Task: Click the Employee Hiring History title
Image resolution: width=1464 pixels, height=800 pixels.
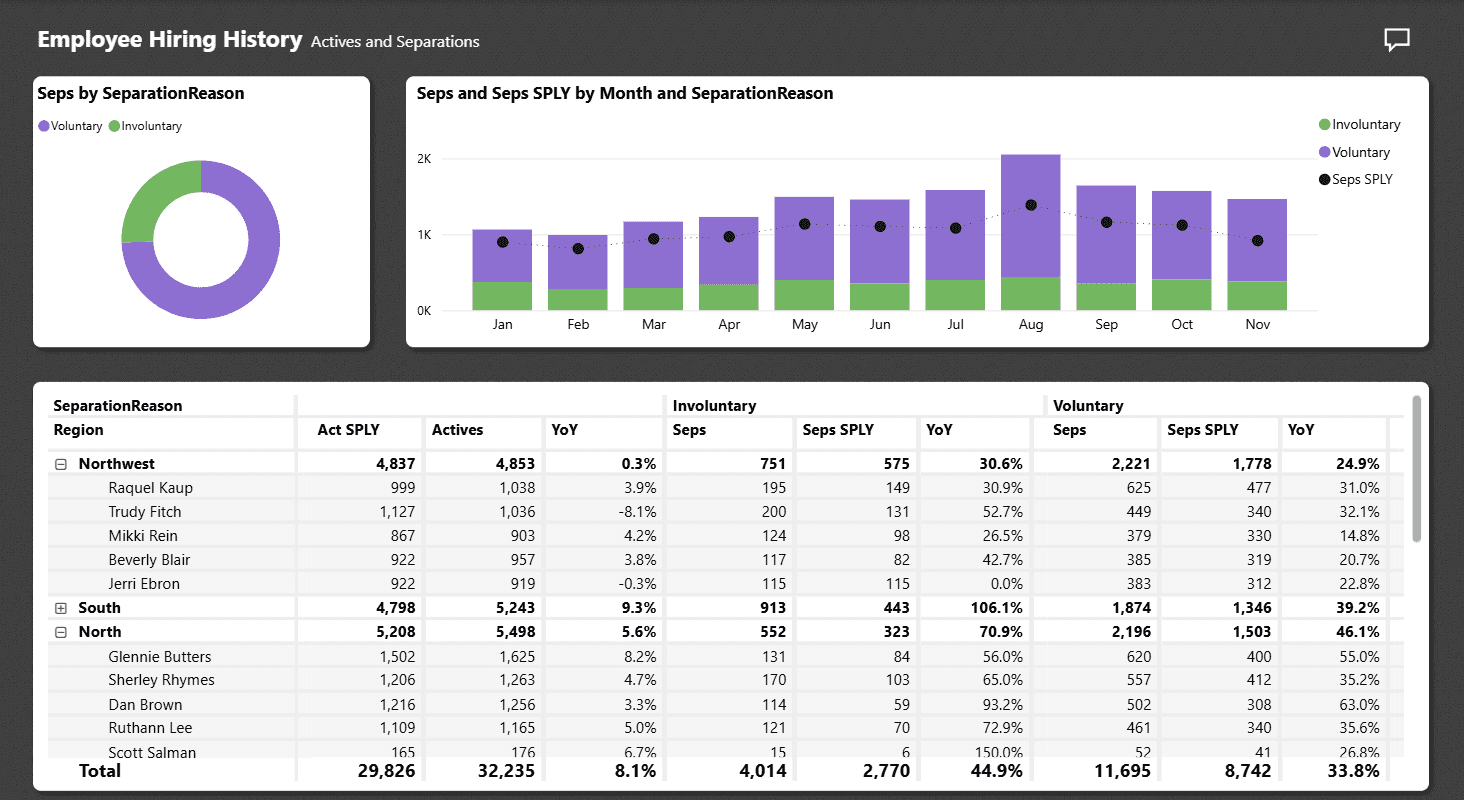Action: click(x=170, y=40)
